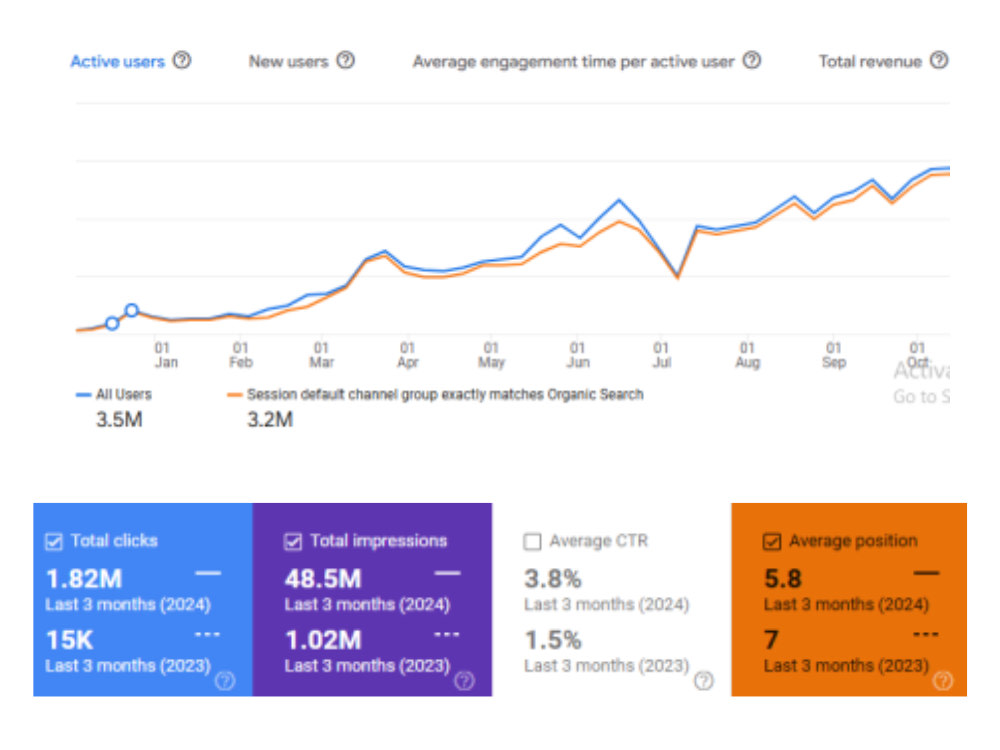Viewport: 1000px width, 750px height.
Task: Enable the Average CTR checkbox
Action: tap(532, 541)
